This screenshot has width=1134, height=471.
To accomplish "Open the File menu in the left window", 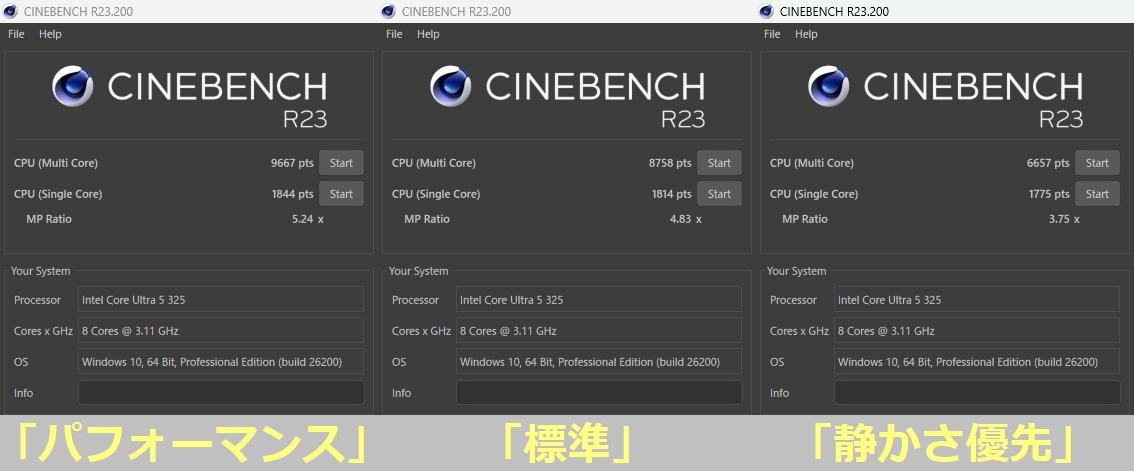I will [16, 34].
